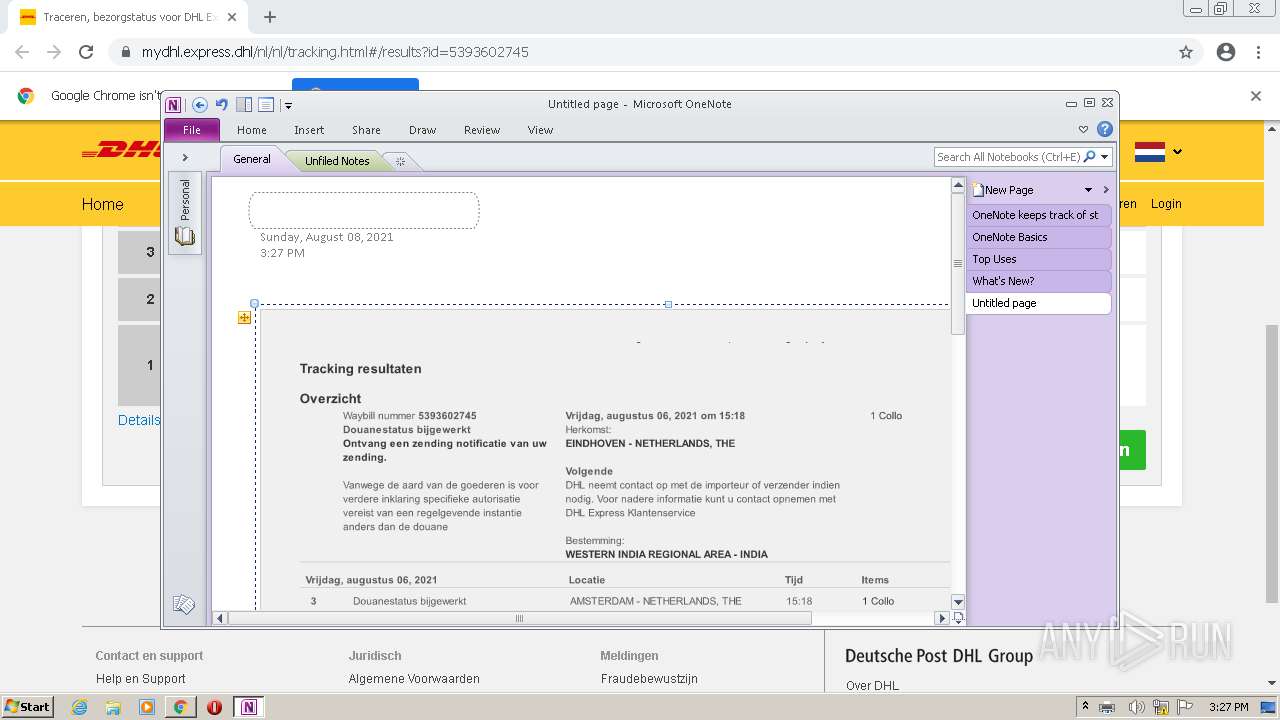Open Chrome from the taskbar
The height and width of the screenshot is (720, 1280).
180,707
